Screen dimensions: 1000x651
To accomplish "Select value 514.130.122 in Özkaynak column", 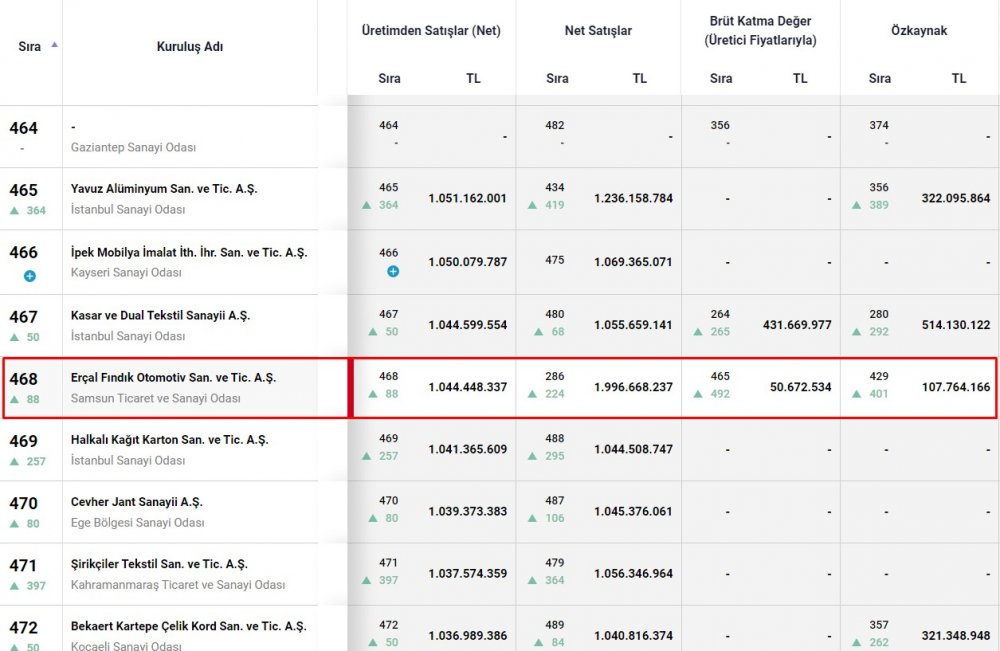I will 955,325.
